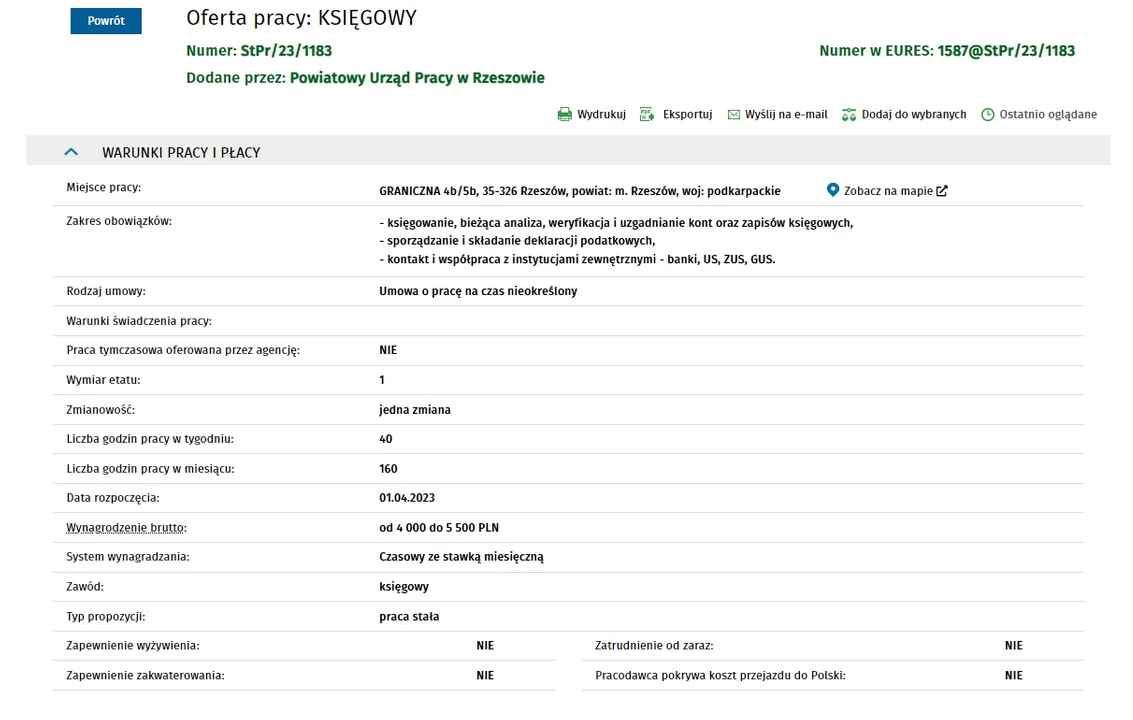Click NIE next to Zatrudnienie od zaraz
The image size is (1133, 720).
click(x=1013, y=646)
